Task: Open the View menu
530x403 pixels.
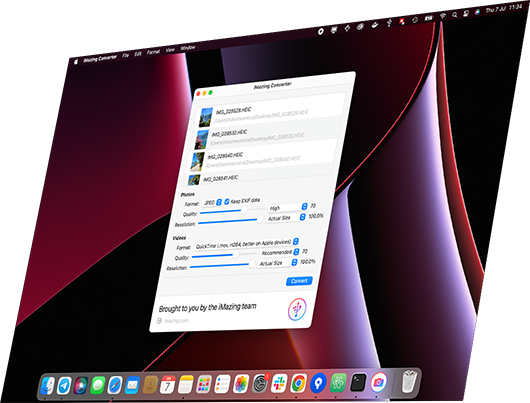Action: tap(170, 50)
